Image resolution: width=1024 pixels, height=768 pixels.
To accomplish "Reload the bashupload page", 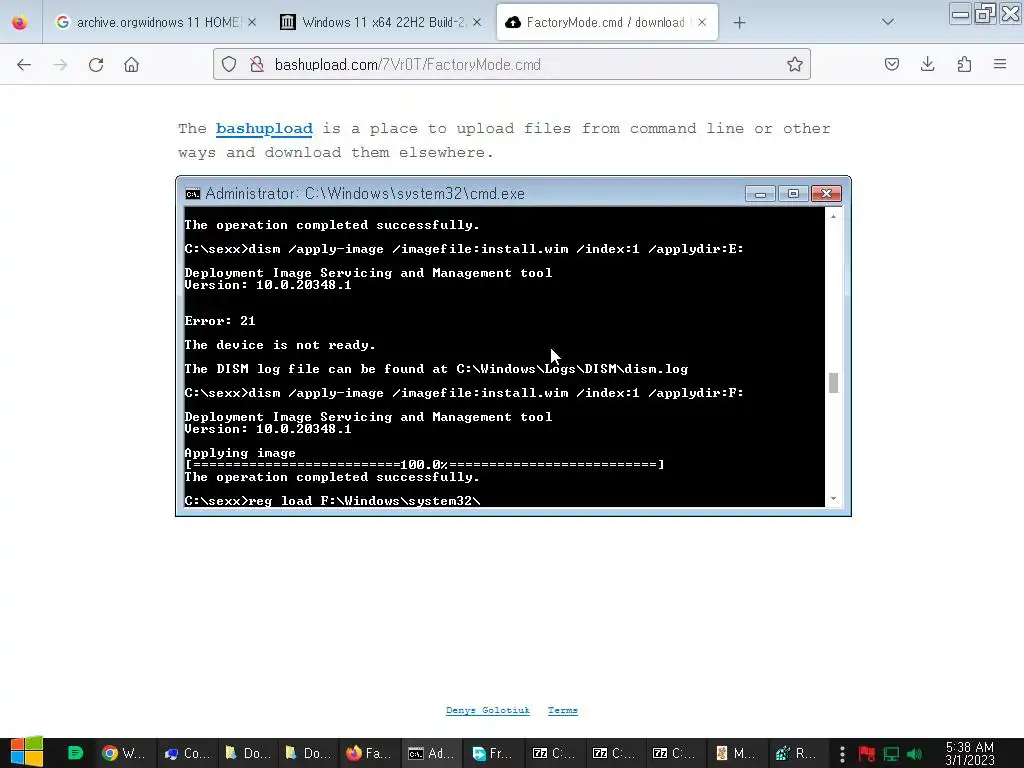I will click(x=96, y=65).
